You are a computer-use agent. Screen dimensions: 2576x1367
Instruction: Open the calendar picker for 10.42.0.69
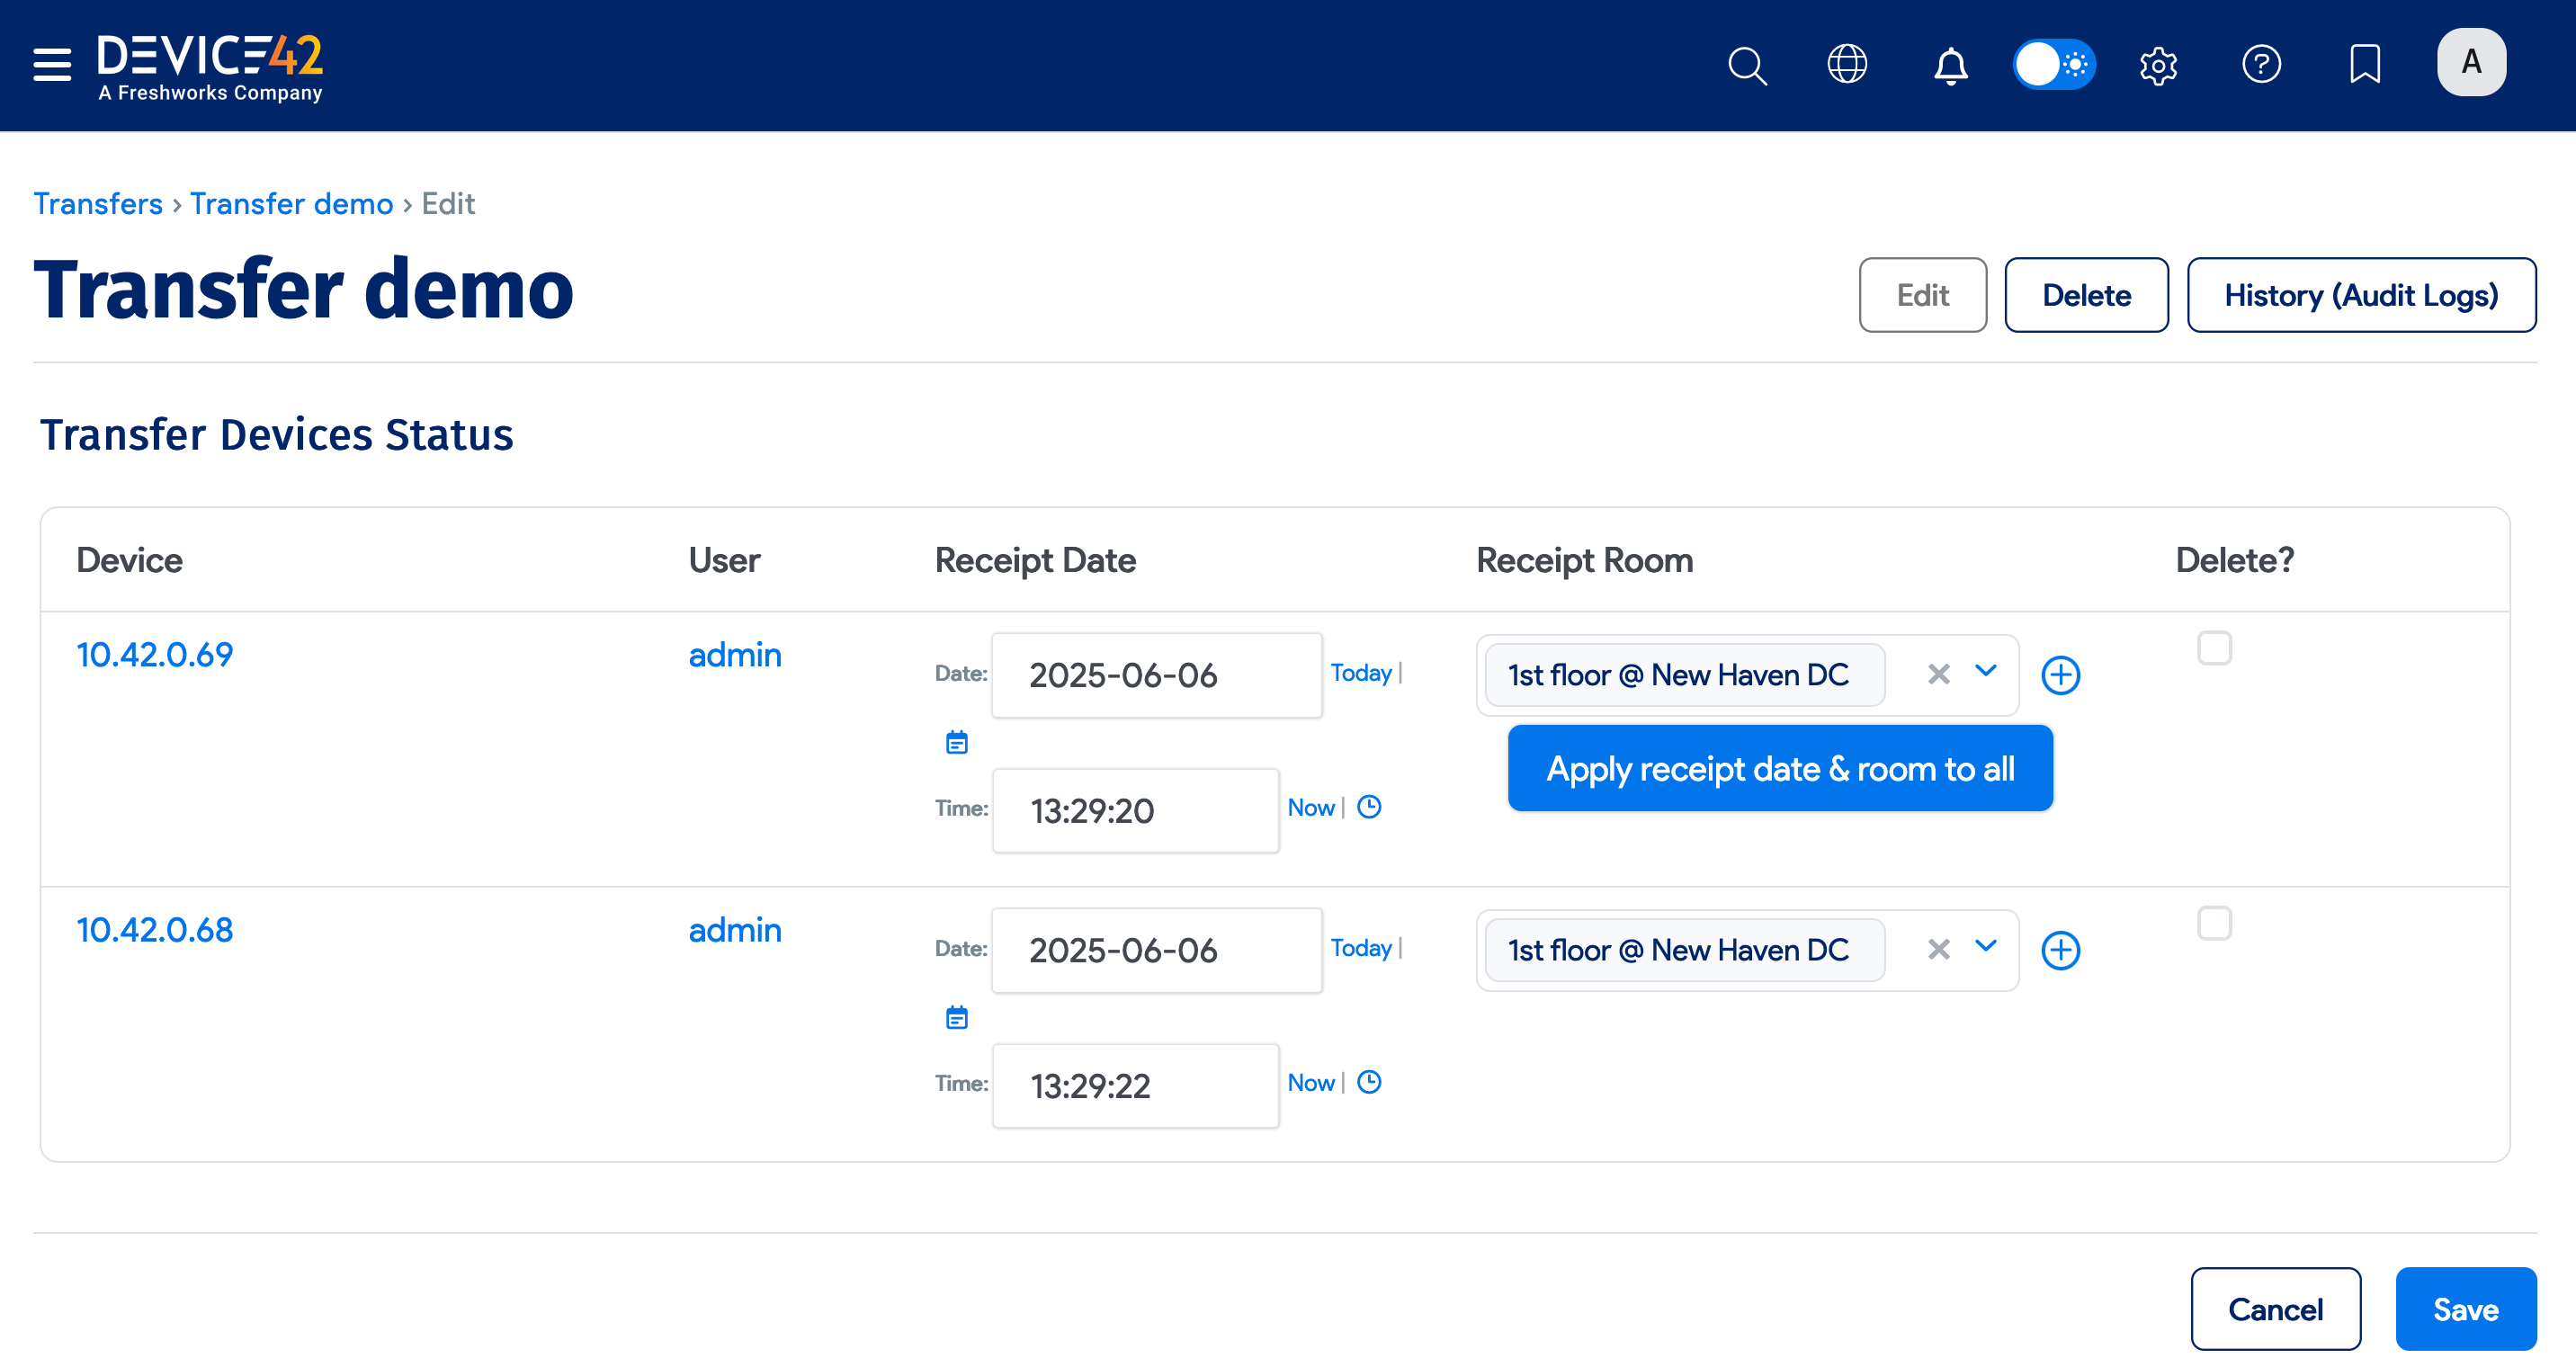(x=956, y=742)
